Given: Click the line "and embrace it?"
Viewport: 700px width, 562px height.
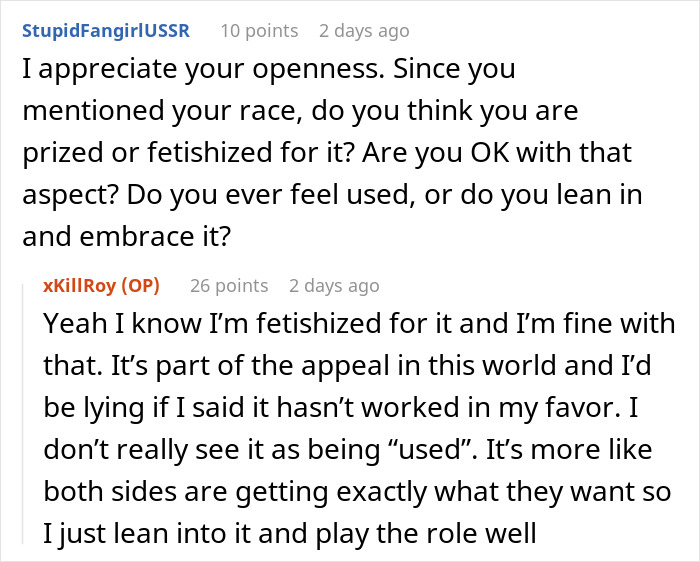Looking at the screenshot, I should [127, 236].
